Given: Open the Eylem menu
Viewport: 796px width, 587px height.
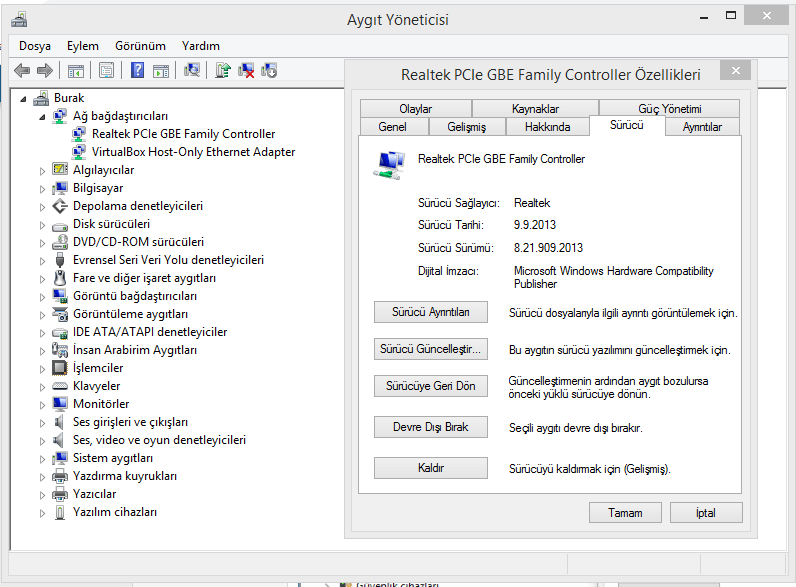Looking at the screenshot, I should (x=83, y=46).
